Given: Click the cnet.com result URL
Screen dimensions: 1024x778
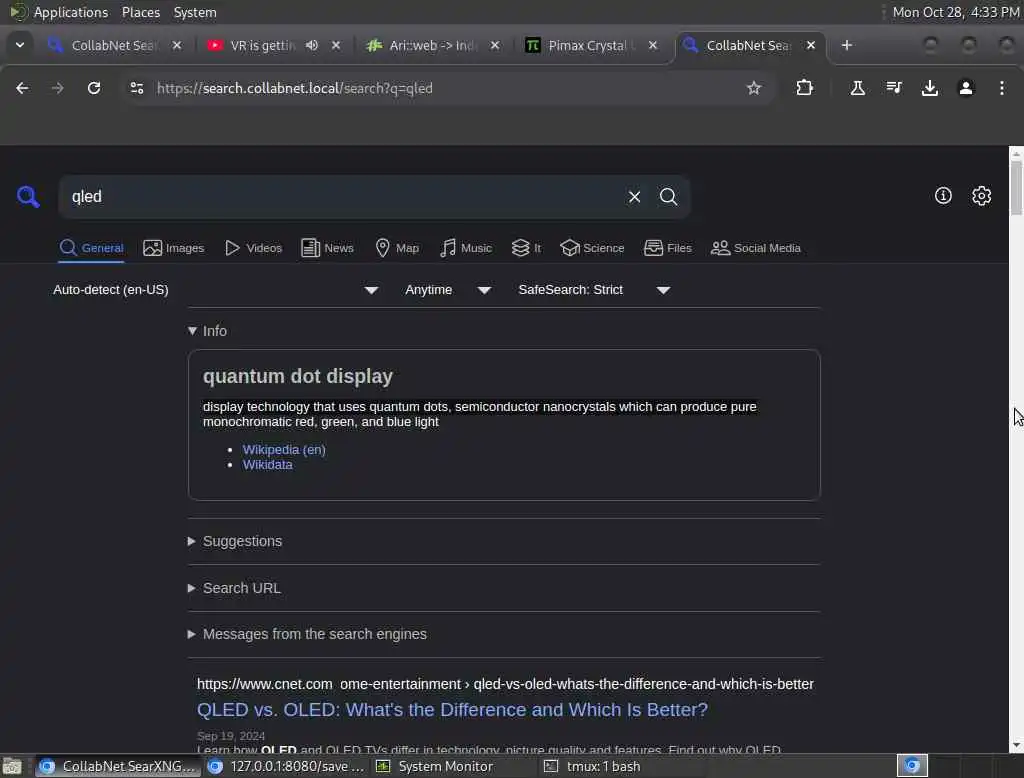Looking at the screenshot, I should 505,684.
